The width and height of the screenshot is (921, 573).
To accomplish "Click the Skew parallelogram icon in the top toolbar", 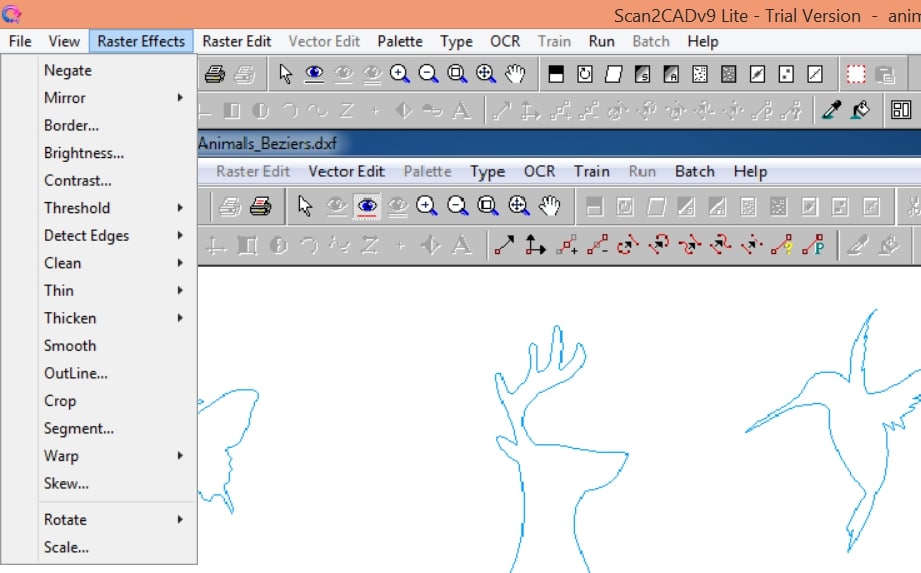I will (x=613, y=74).
